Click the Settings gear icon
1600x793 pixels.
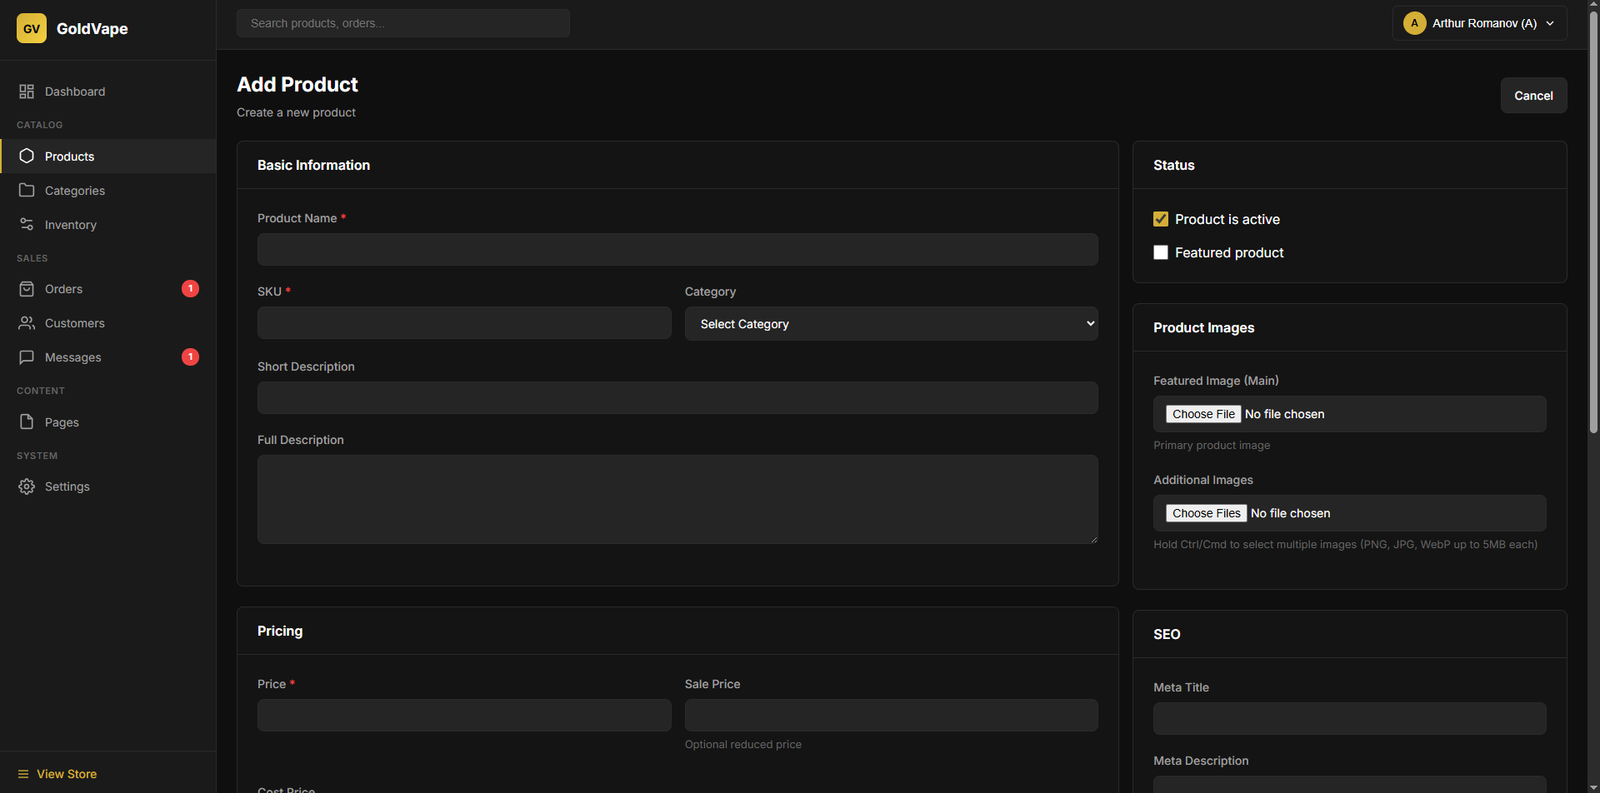coord(27,486)
